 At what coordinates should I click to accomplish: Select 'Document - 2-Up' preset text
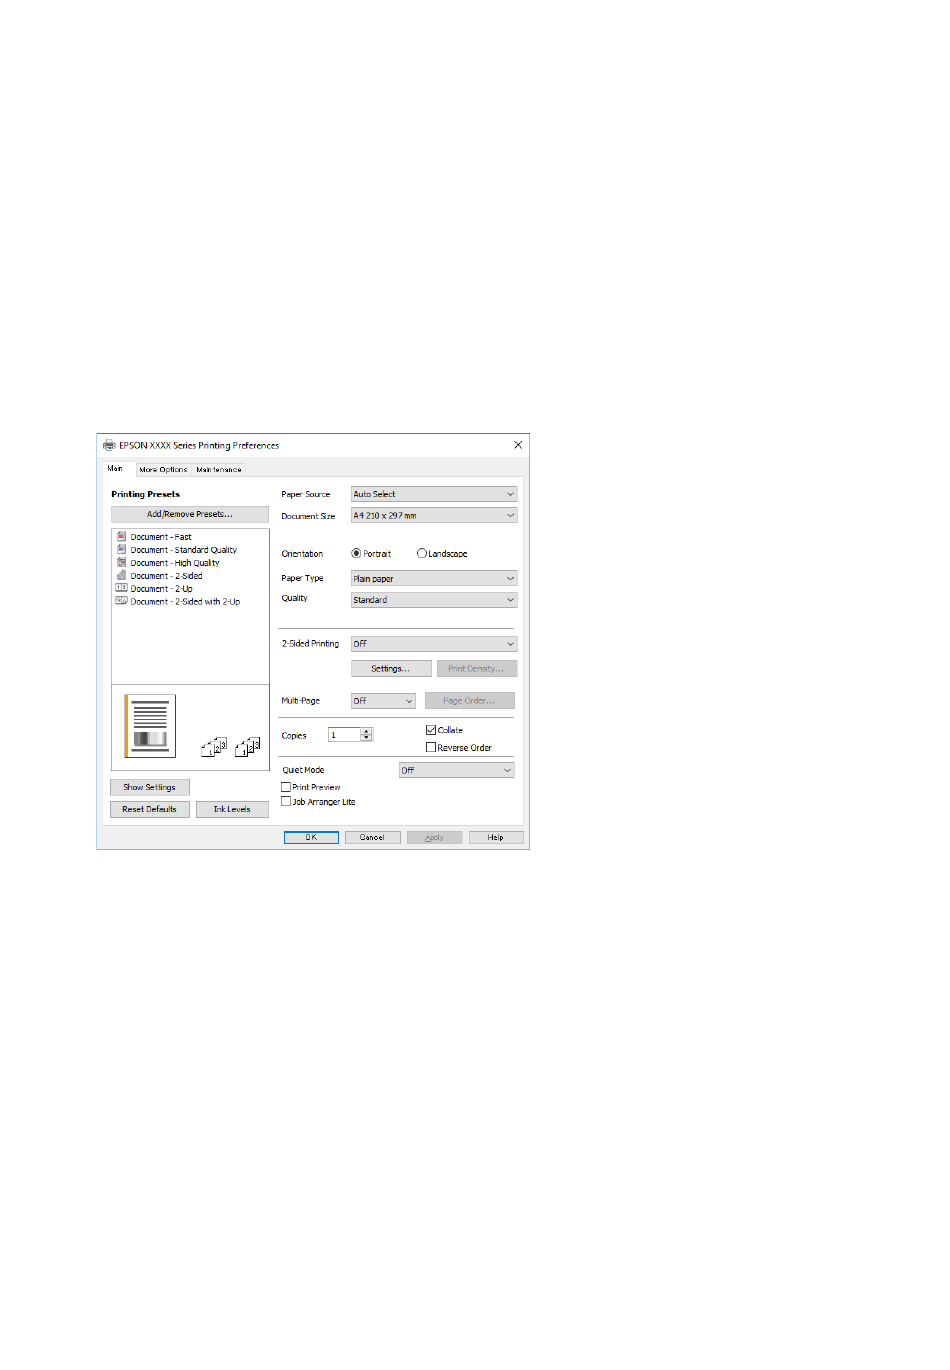click(x=161, y=589)
